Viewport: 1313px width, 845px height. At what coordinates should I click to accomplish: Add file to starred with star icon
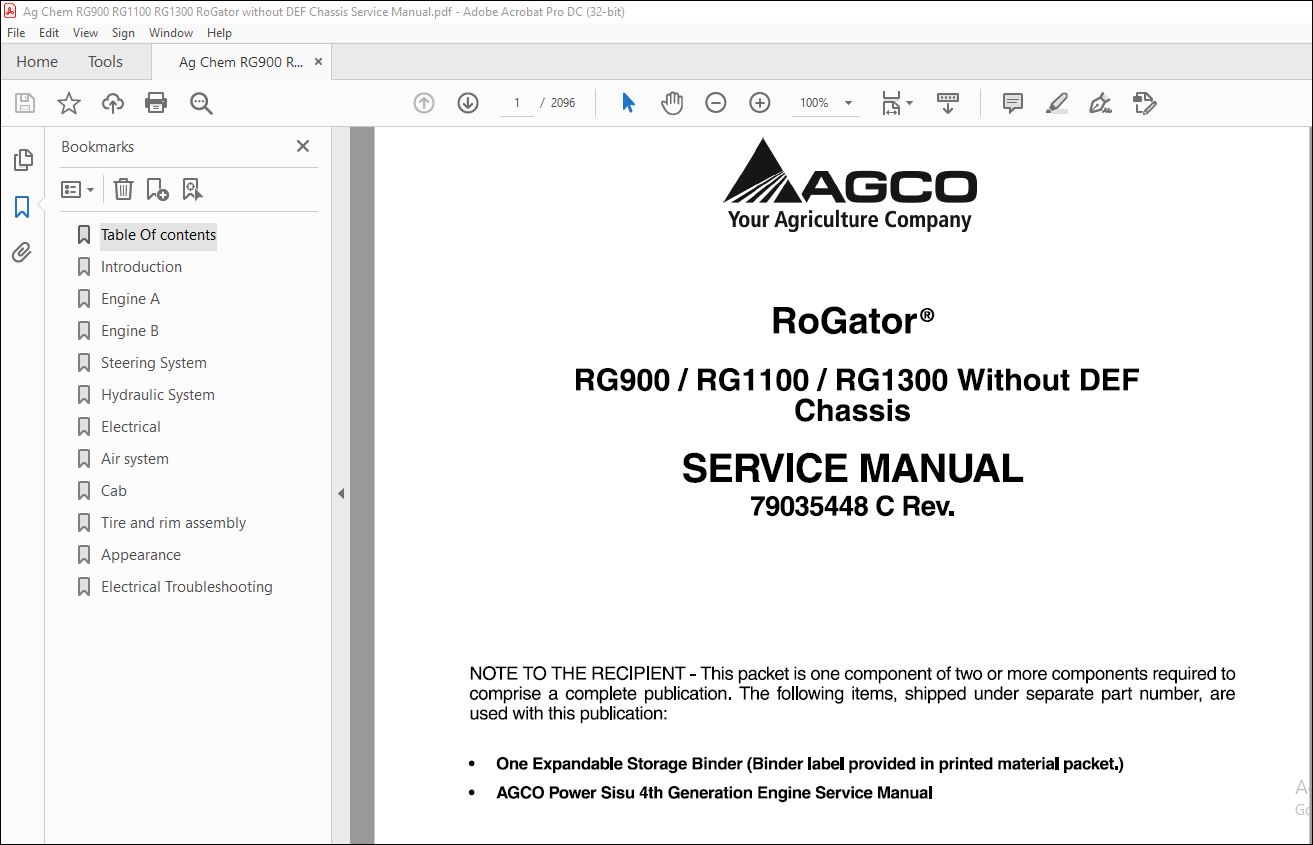(x=69, y=103)
